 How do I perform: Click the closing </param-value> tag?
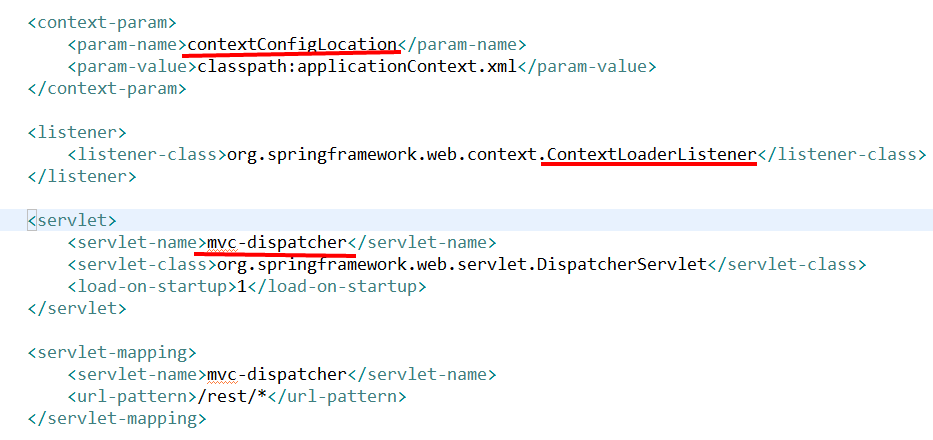(x=587, y=66)
